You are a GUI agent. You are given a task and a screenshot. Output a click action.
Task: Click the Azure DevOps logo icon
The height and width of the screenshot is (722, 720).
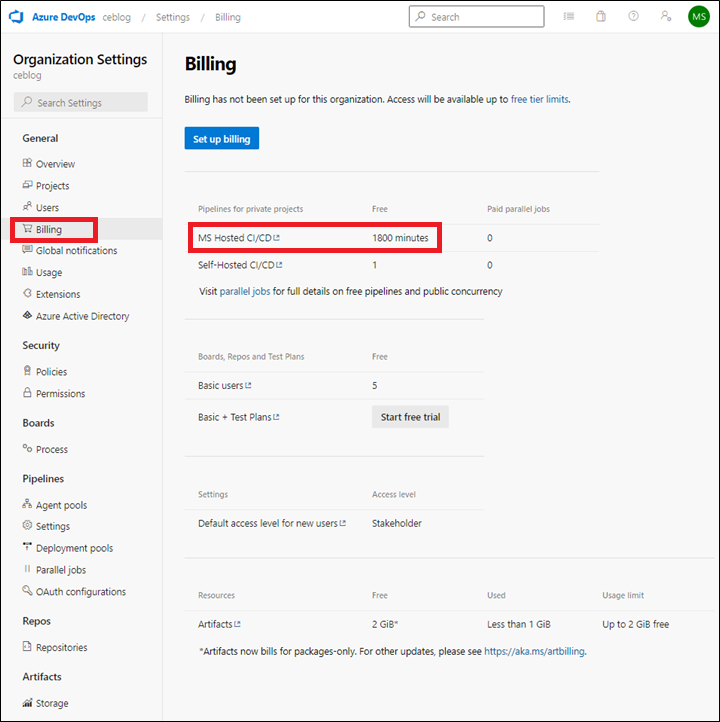[x=16, y=17]
